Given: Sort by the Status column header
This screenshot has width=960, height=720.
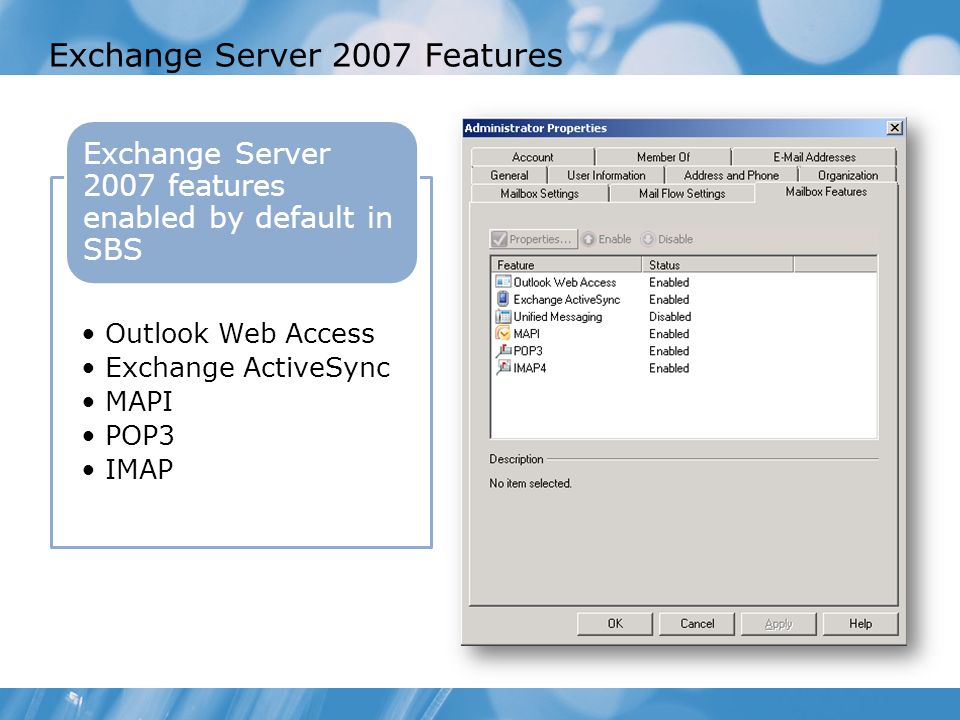Looking at the screenshot, I should click(718, 265).
